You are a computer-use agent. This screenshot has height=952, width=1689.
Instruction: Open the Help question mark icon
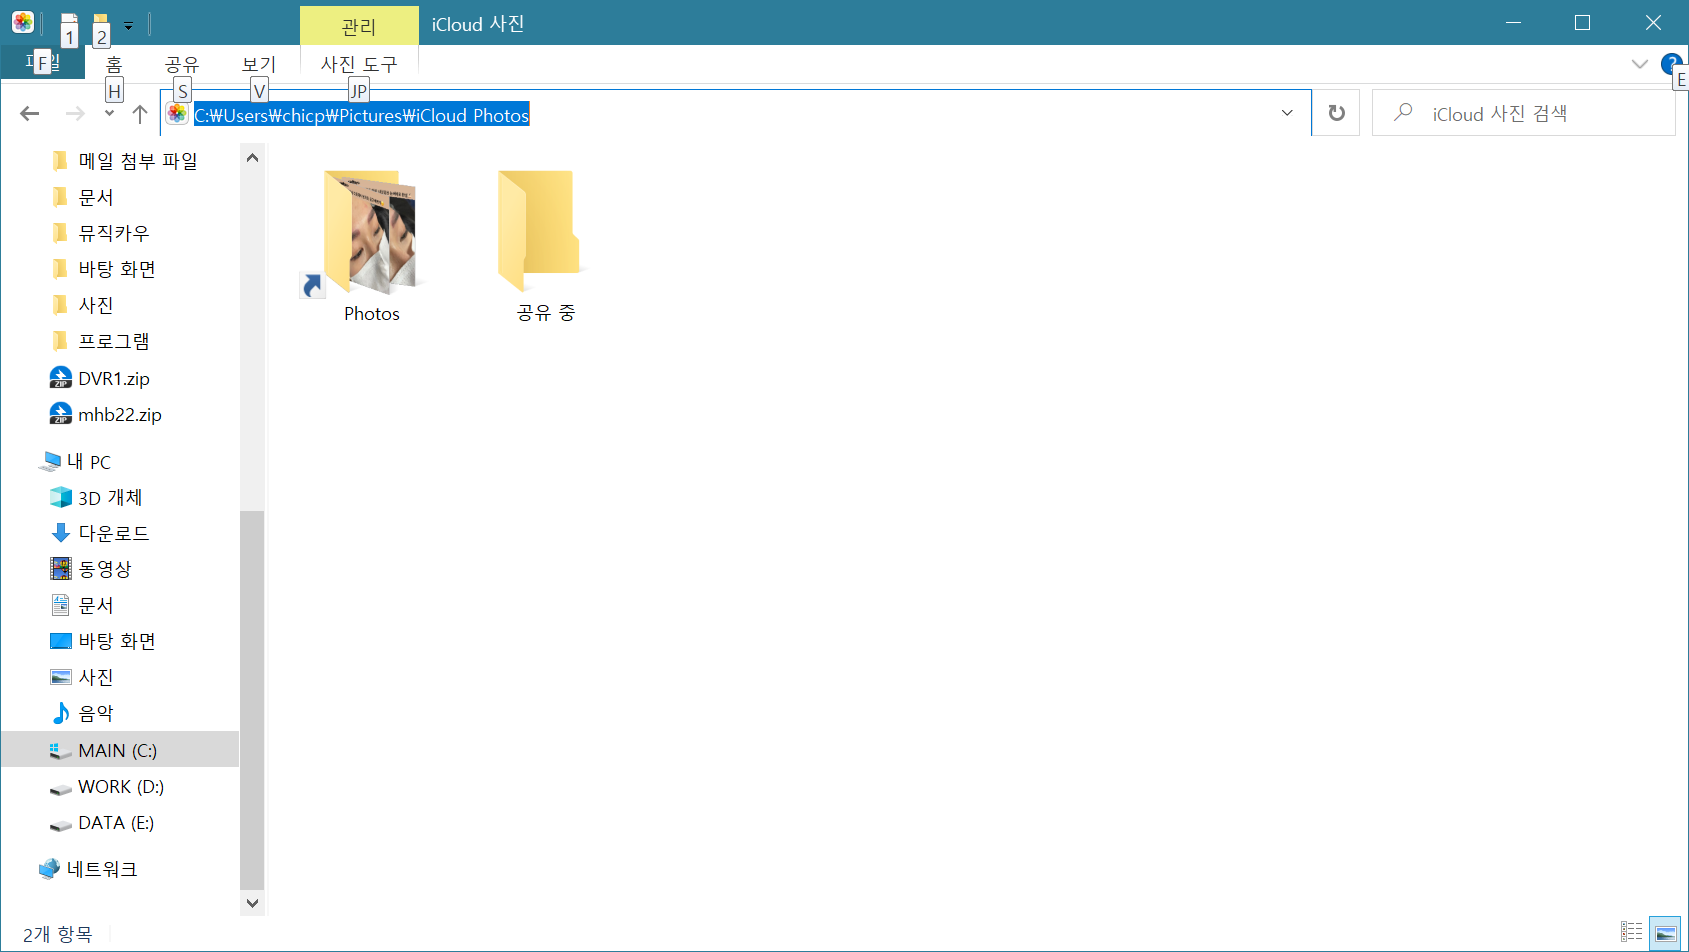pyautogui.click(x=1670, y=64)
